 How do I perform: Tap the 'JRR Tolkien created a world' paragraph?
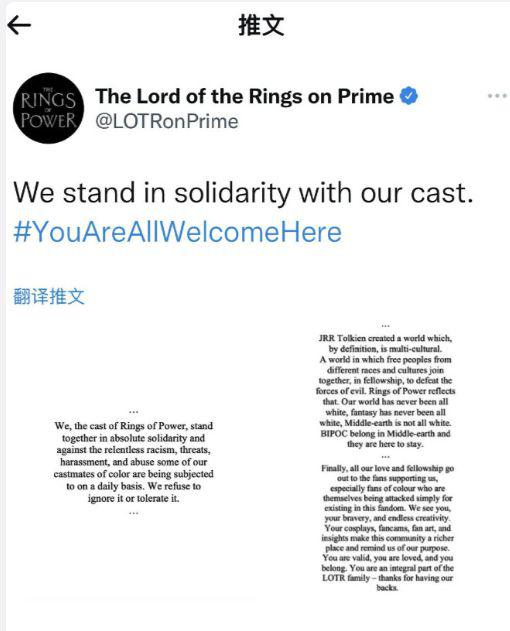pos(385,391)
